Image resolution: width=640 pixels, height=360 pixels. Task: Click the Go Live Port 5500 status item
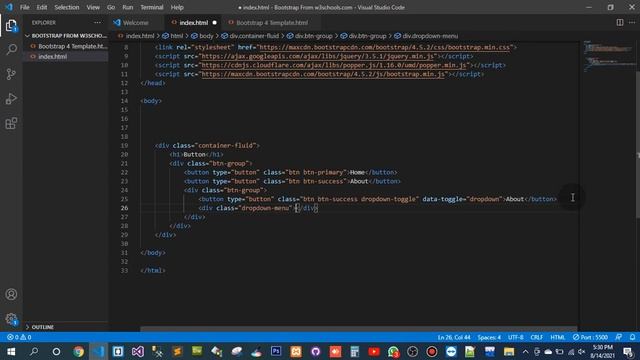(590, 337)
